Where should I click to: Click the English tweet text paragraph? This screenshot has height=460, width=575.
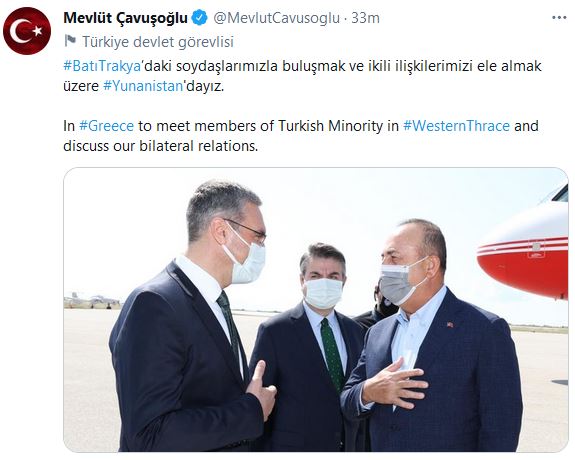coord(301,136)
